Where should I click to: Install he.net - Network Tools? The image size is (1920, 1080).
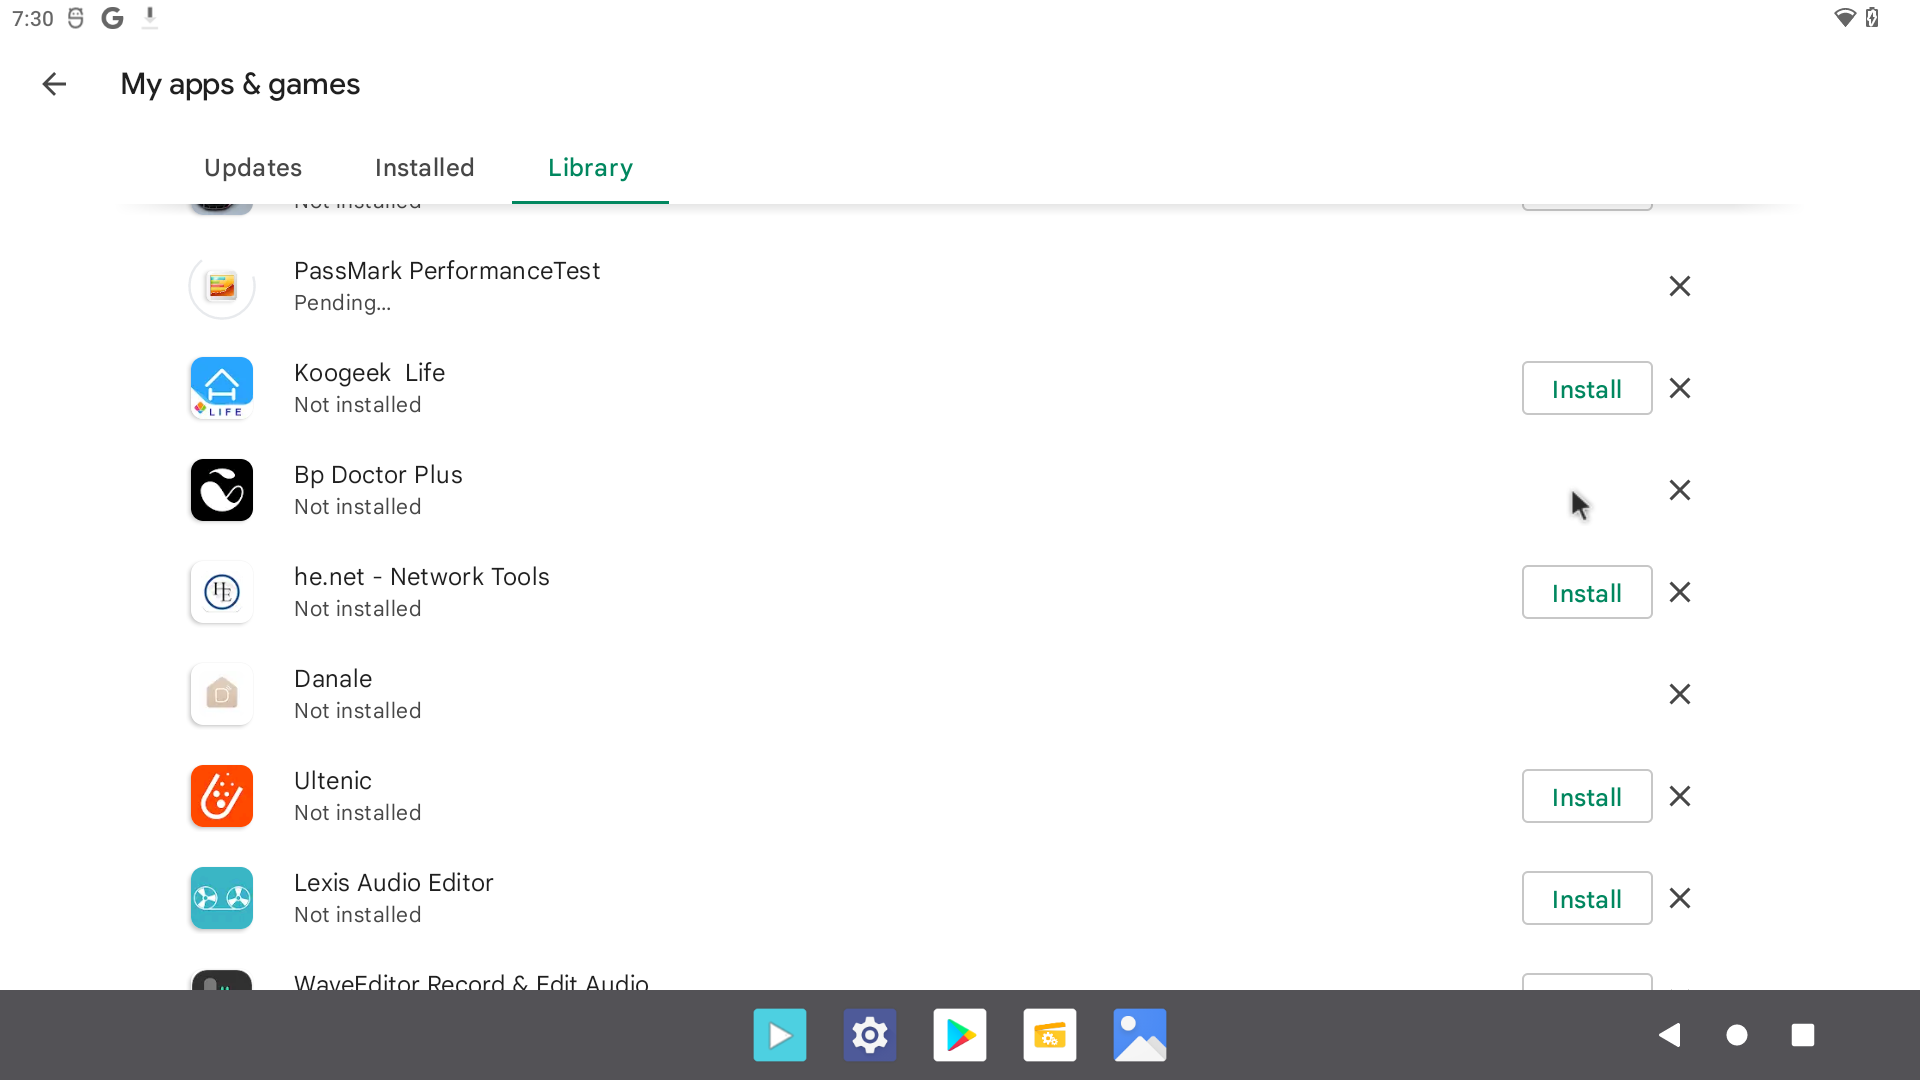(1587, 592)
